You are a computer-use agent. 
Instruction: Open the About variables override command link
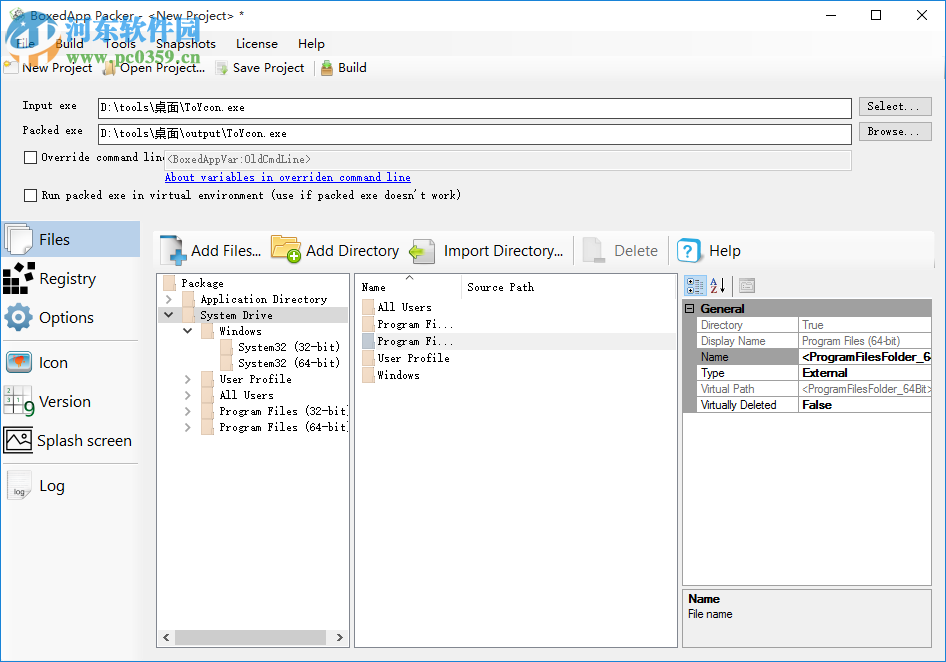287,177
